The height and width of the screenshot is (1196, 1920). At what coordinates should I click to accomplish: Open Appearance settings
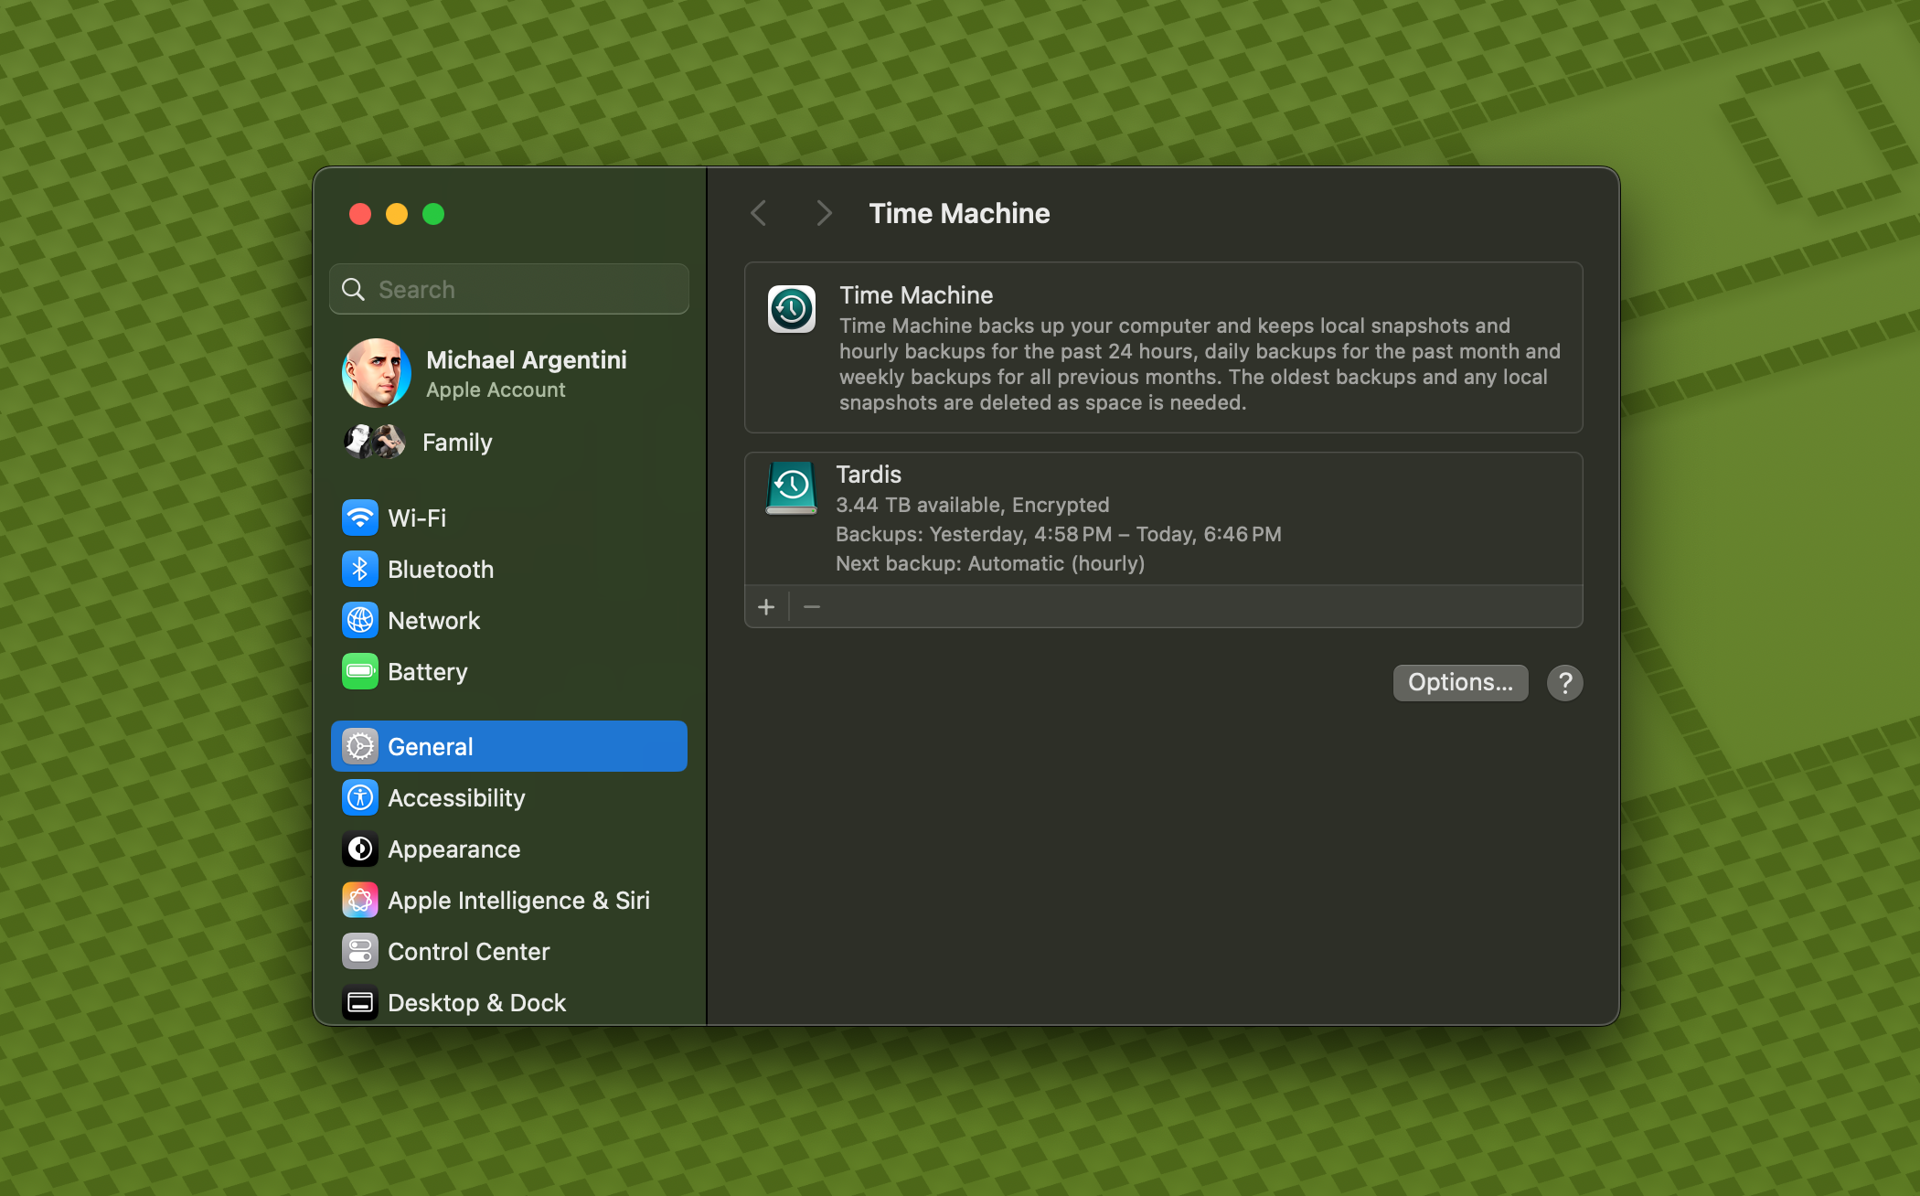(x=509, y=849)
